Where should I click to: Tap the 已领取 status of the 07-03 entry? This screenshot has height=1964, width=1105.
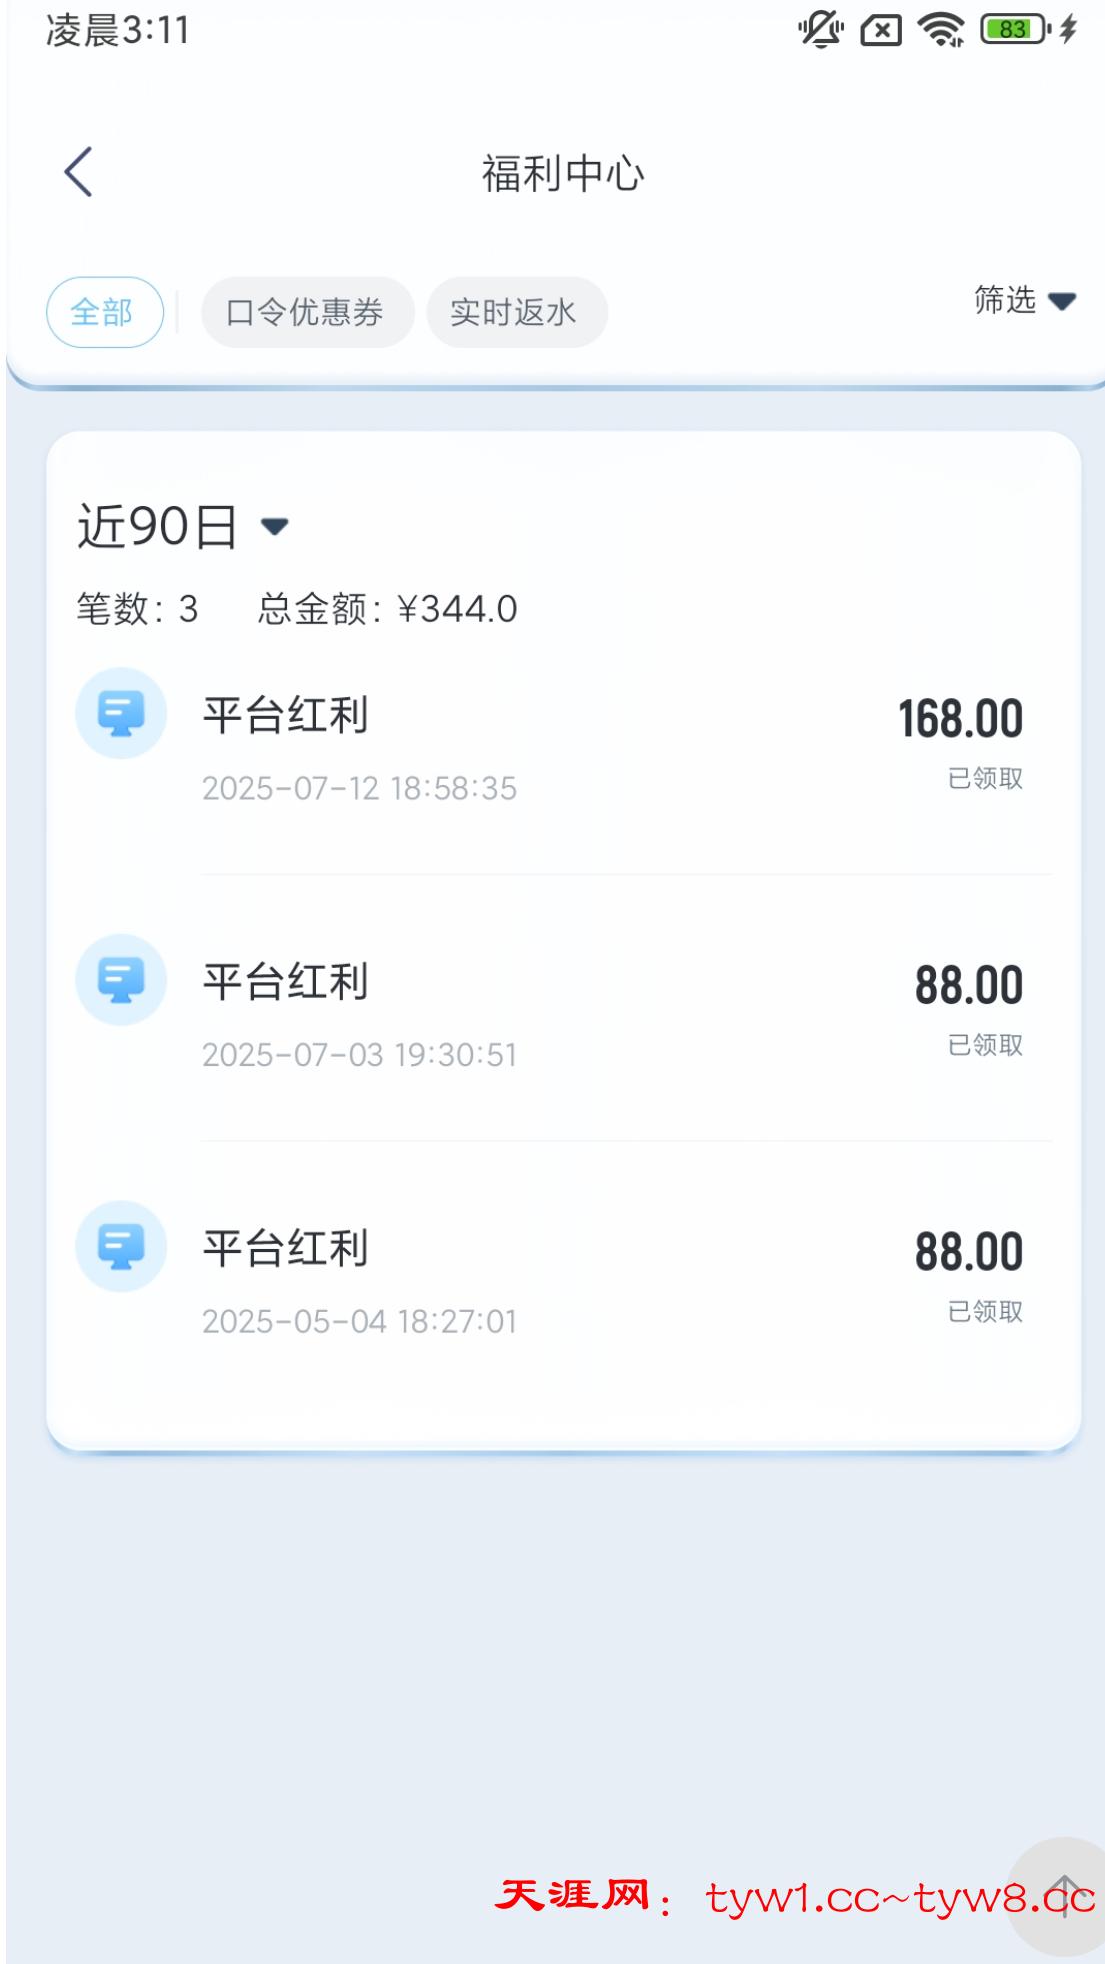(985, 1045)
